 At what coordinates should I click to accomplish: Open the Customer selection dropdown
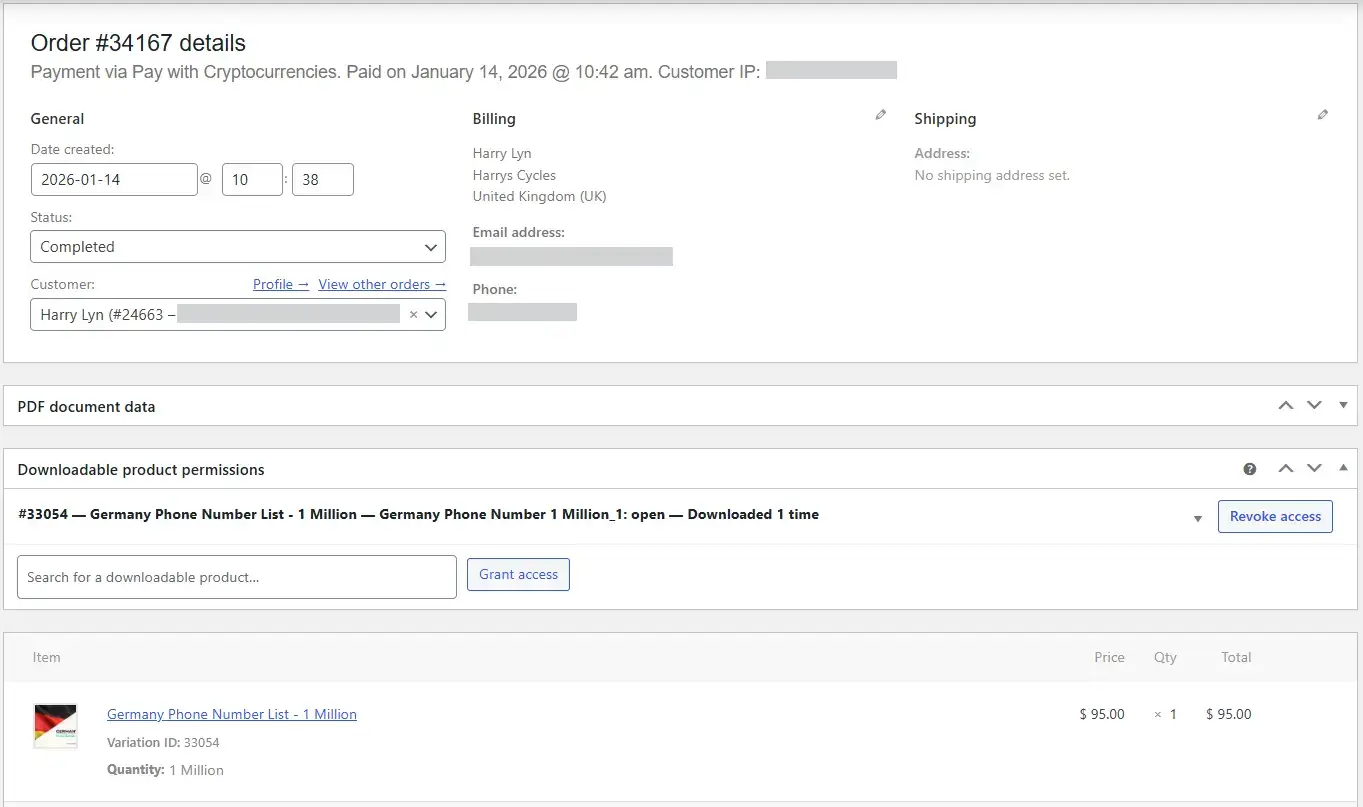tap(431, 315)
